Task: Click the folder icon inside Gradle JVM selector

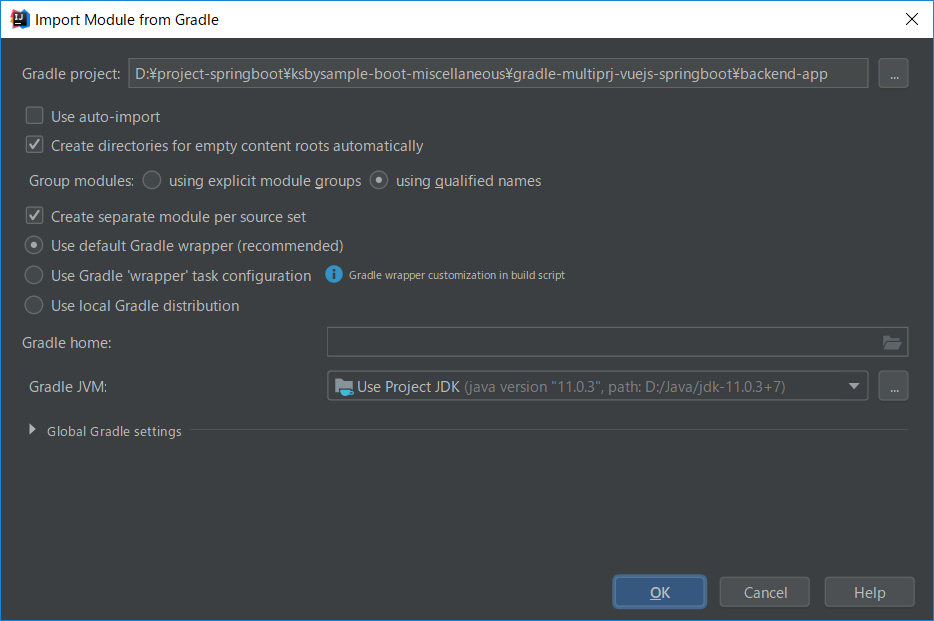Action: [342, 385]
